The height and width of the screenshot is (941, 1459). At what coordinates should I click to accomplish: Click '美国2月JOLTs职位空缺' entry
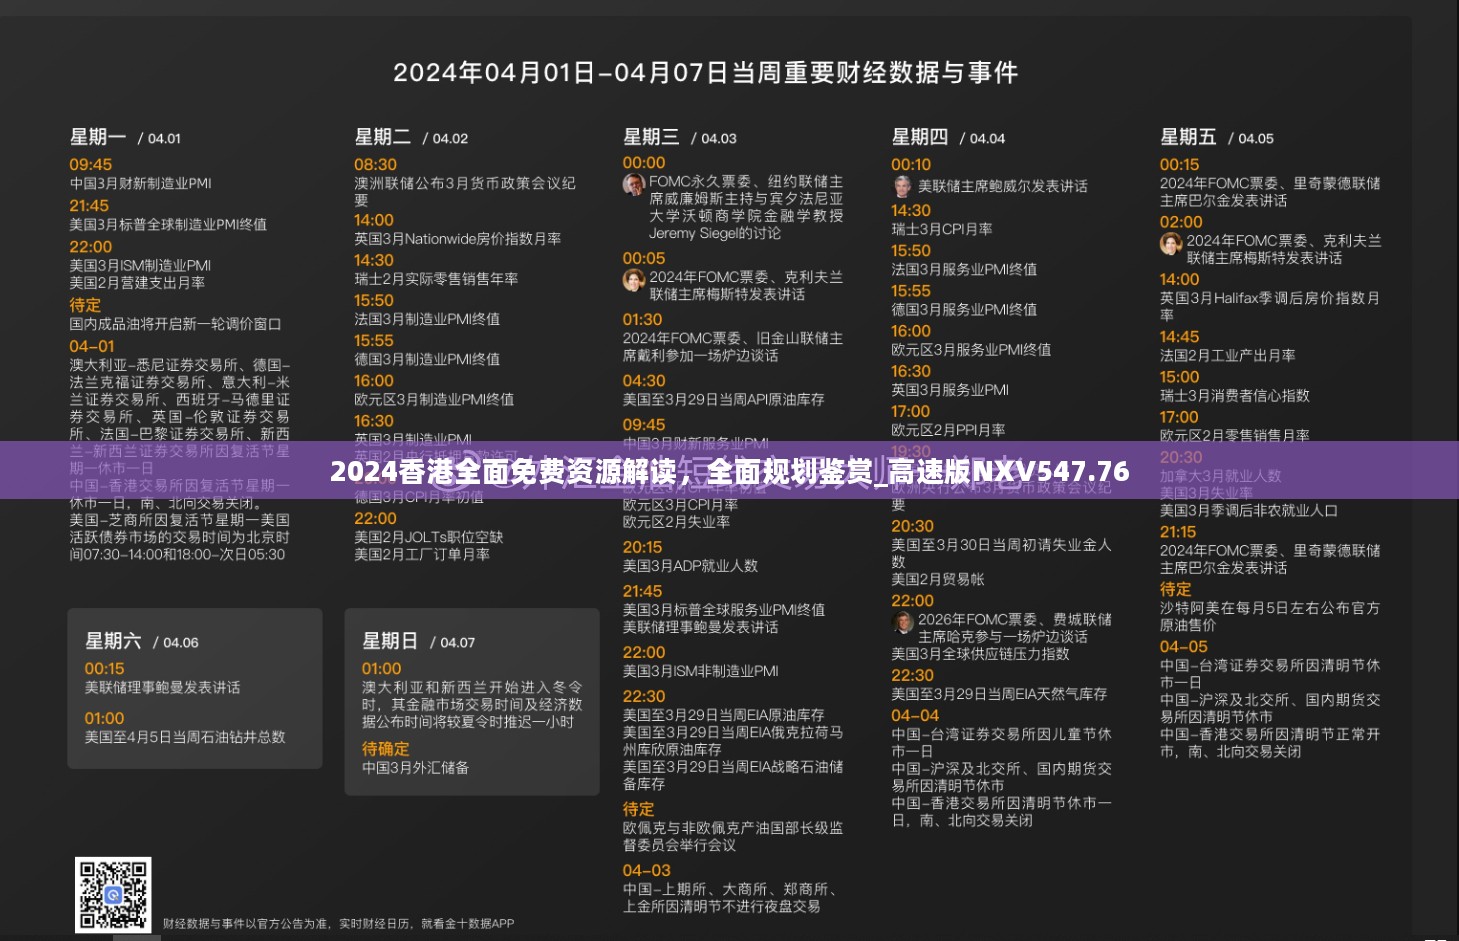click(x=428, y=537)
